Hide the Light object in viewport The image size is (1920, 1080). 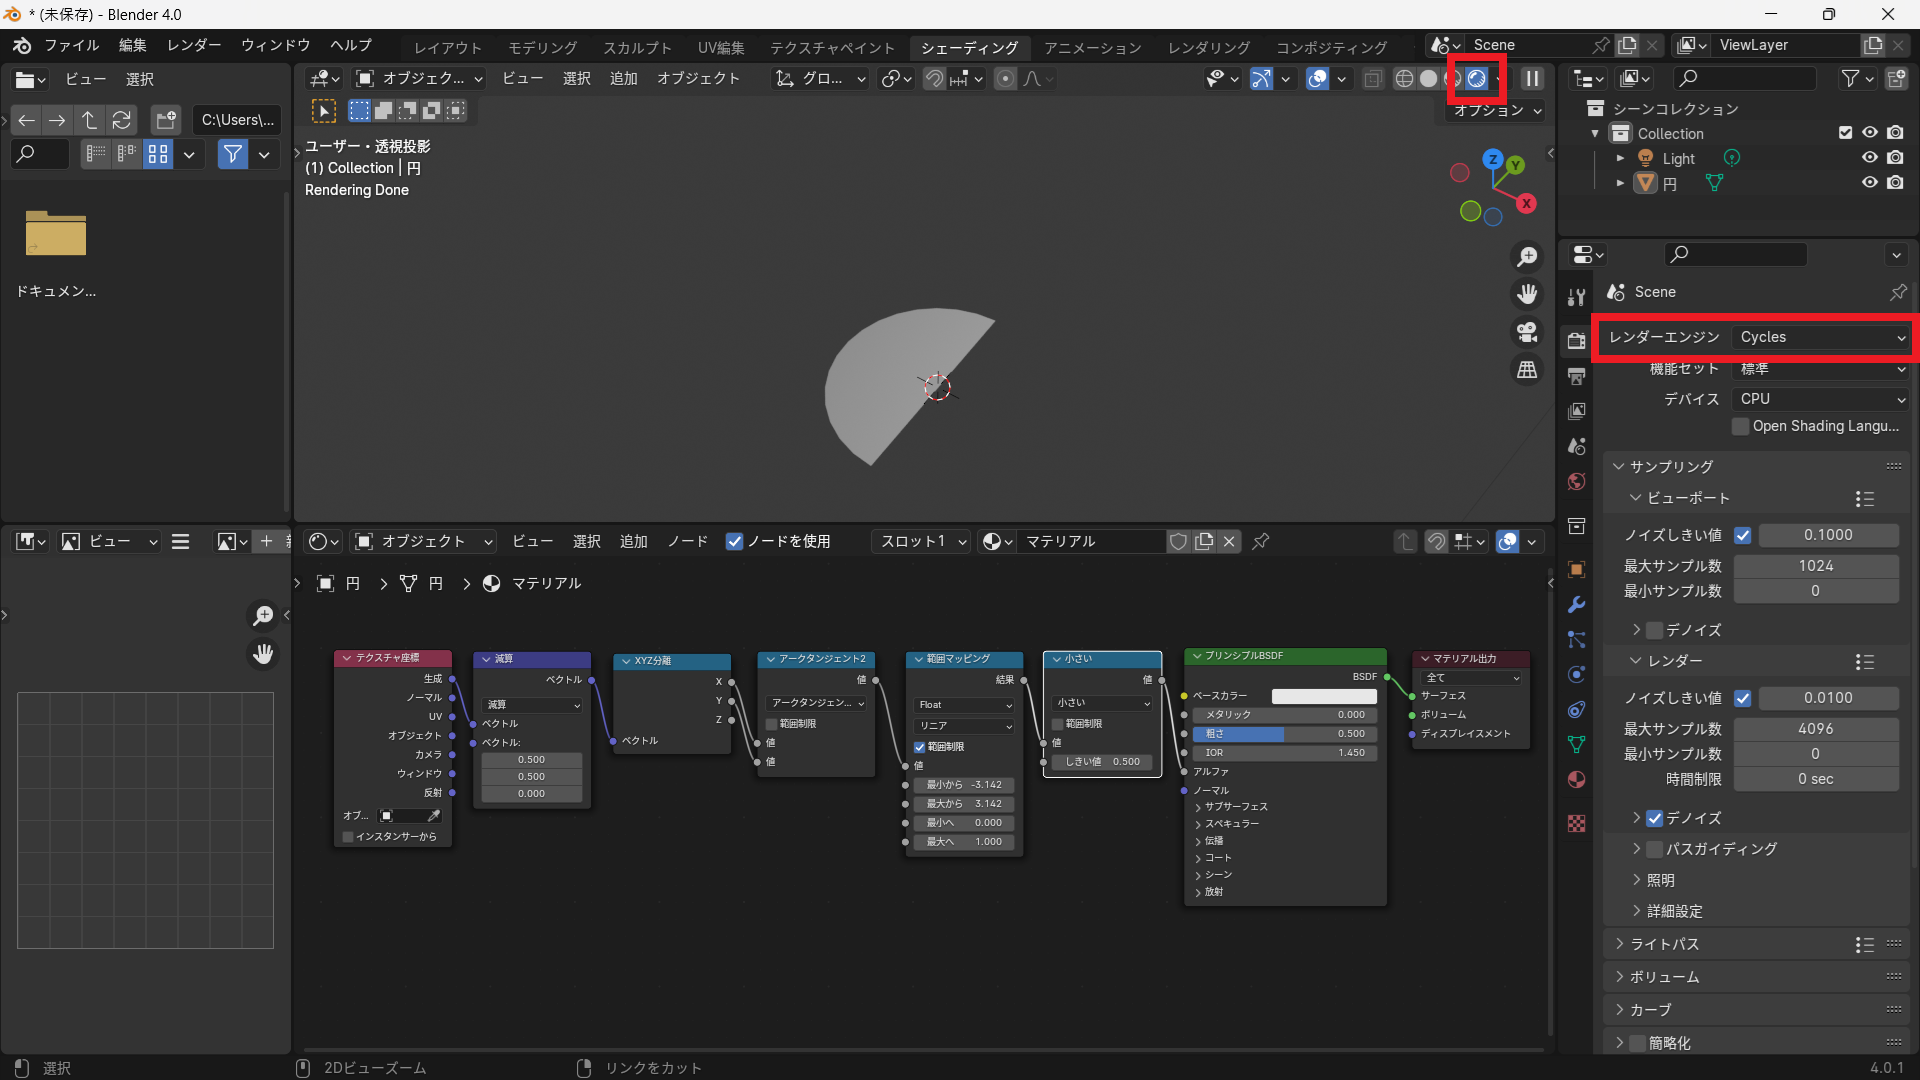1869,158
